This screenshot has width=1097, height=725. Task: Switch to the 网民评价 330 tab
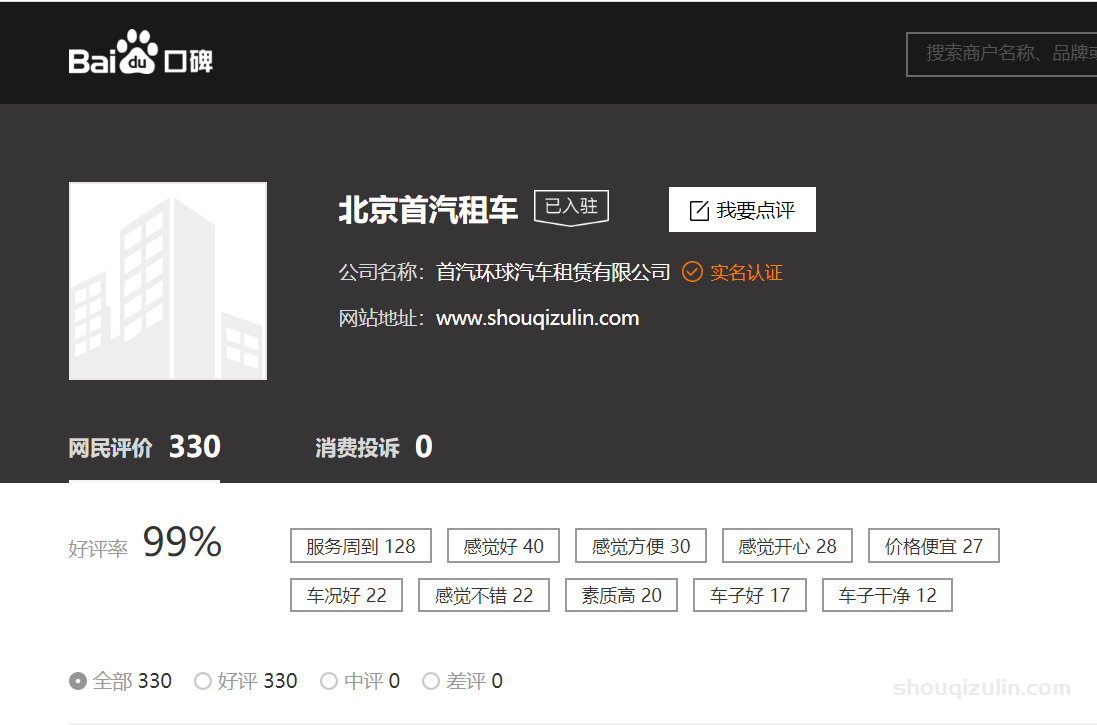tap(144, 447)
